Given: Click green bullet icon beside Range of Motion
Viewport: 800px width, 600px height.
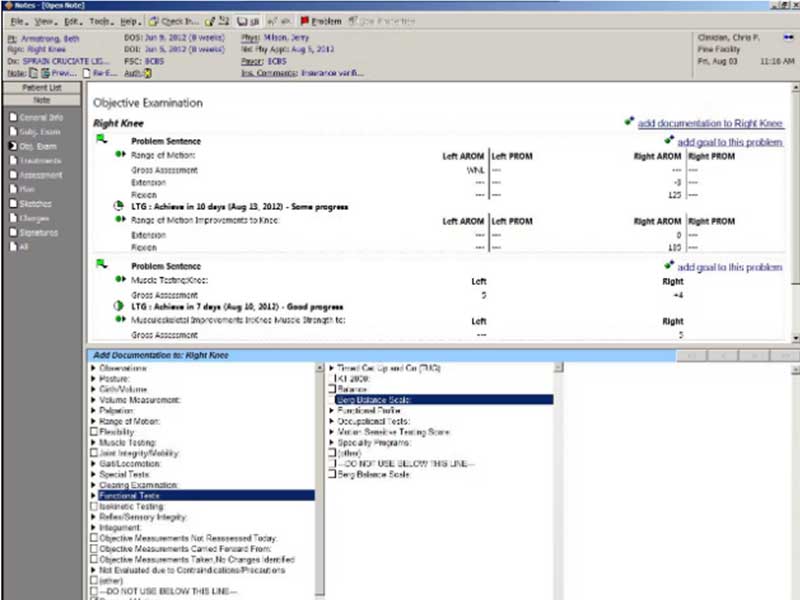Looking at the screenshot, I should point(120,154).
